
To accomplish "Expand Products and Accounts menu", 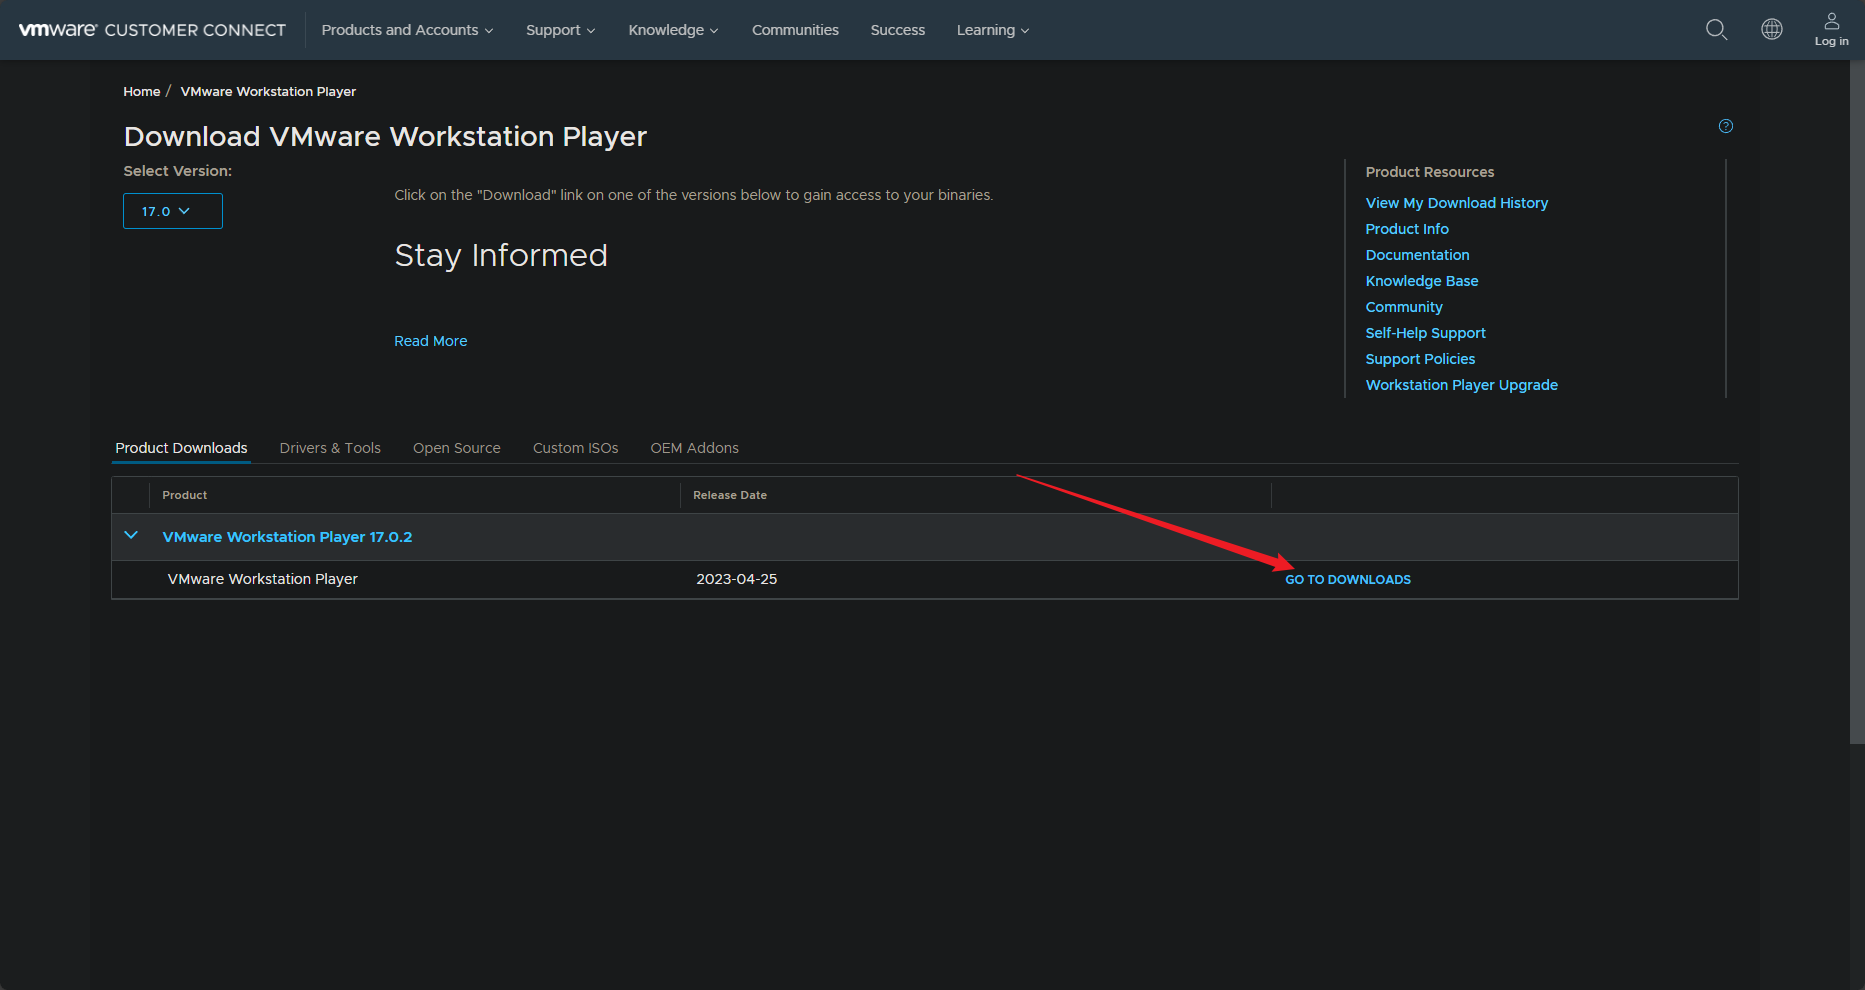I will 407,30.
